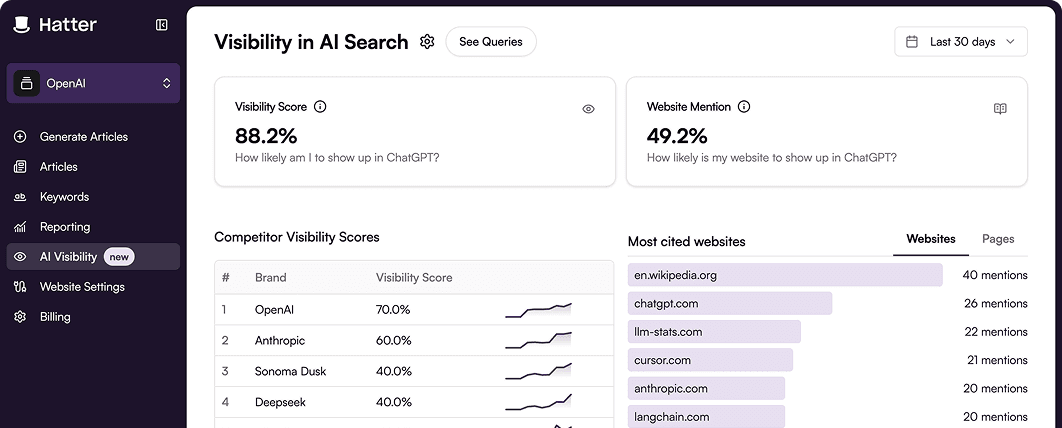
Task: Click the Billing gear icon
Action: (x=20, y=316)
